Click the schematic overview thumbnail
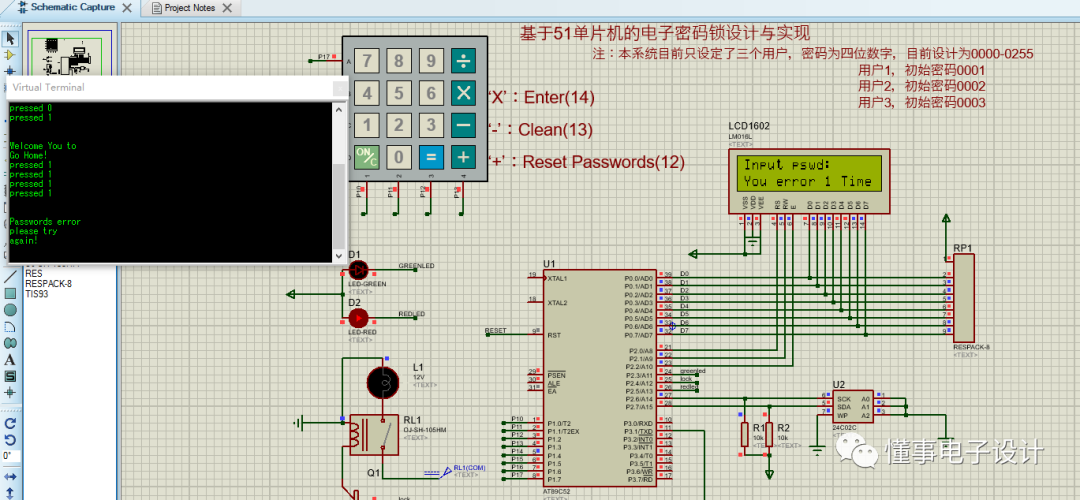The width and height of the screenshot is (1080, 500). point(68,54)
